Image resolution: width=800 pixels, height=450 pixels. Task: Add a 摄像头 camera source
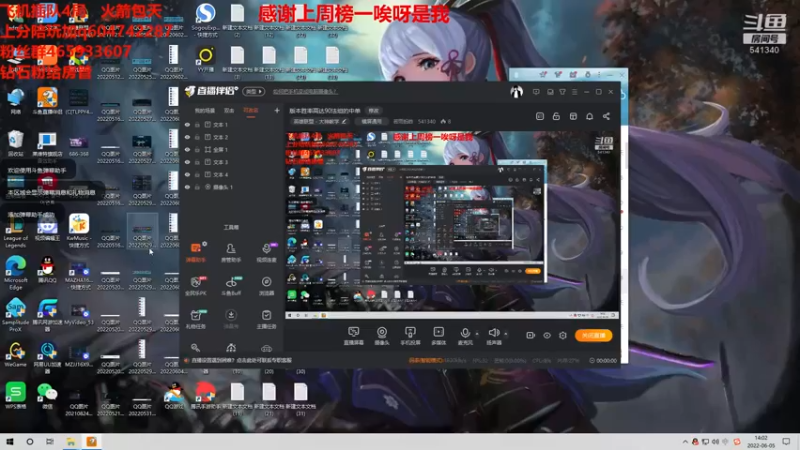coord(382,336)
